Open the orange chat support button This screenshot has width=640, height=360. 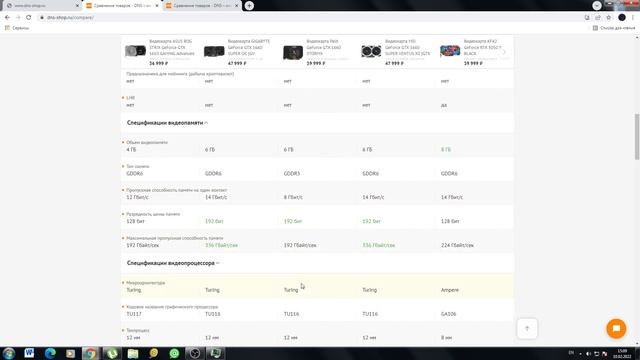point(616,329)
